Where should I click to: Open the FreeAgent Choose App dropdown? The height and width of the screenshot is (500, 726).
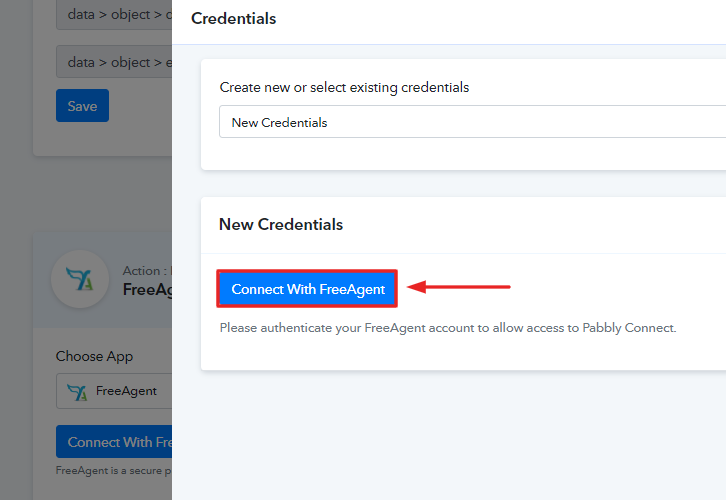click(114, 391)
